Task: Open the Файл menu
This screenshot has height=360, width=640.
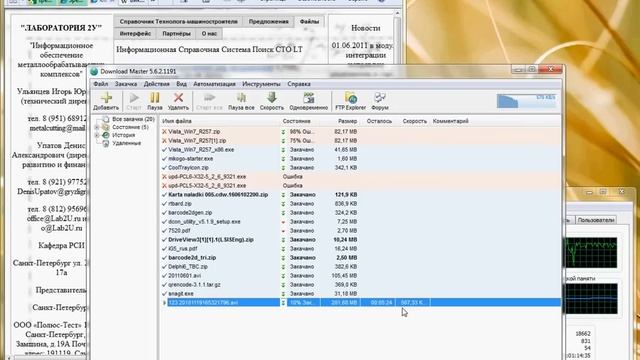Action: pyautogui.click(x=100, y=84)
